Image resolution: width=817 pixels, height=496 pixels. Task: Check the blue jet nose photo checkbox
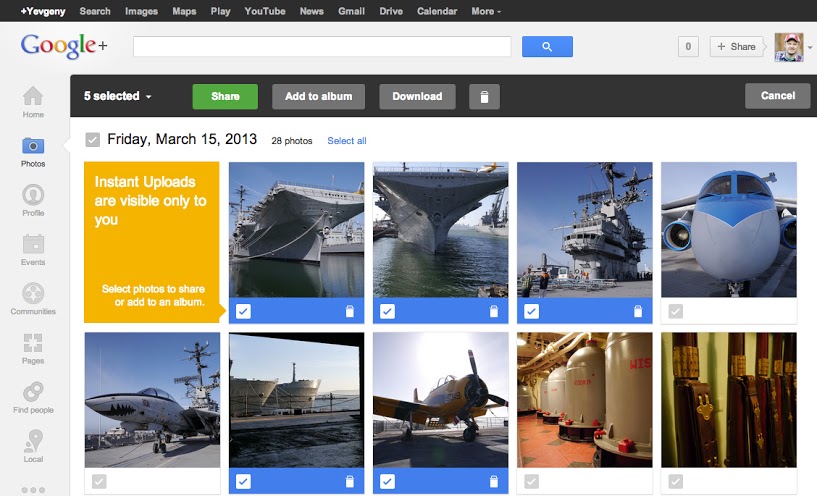[675, 312]
